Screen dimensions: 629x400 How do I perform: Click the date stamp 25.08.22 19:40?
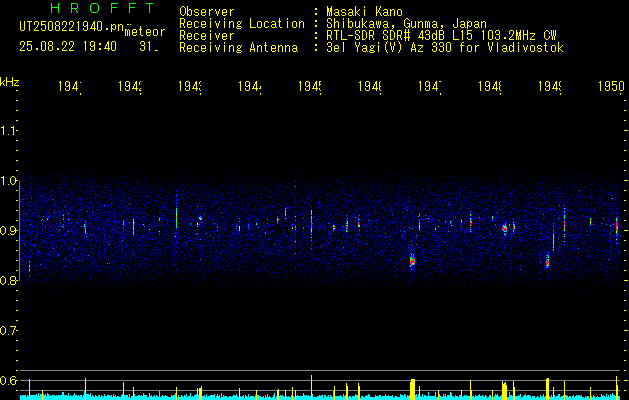pyautogui.click(x=68, y=47)
